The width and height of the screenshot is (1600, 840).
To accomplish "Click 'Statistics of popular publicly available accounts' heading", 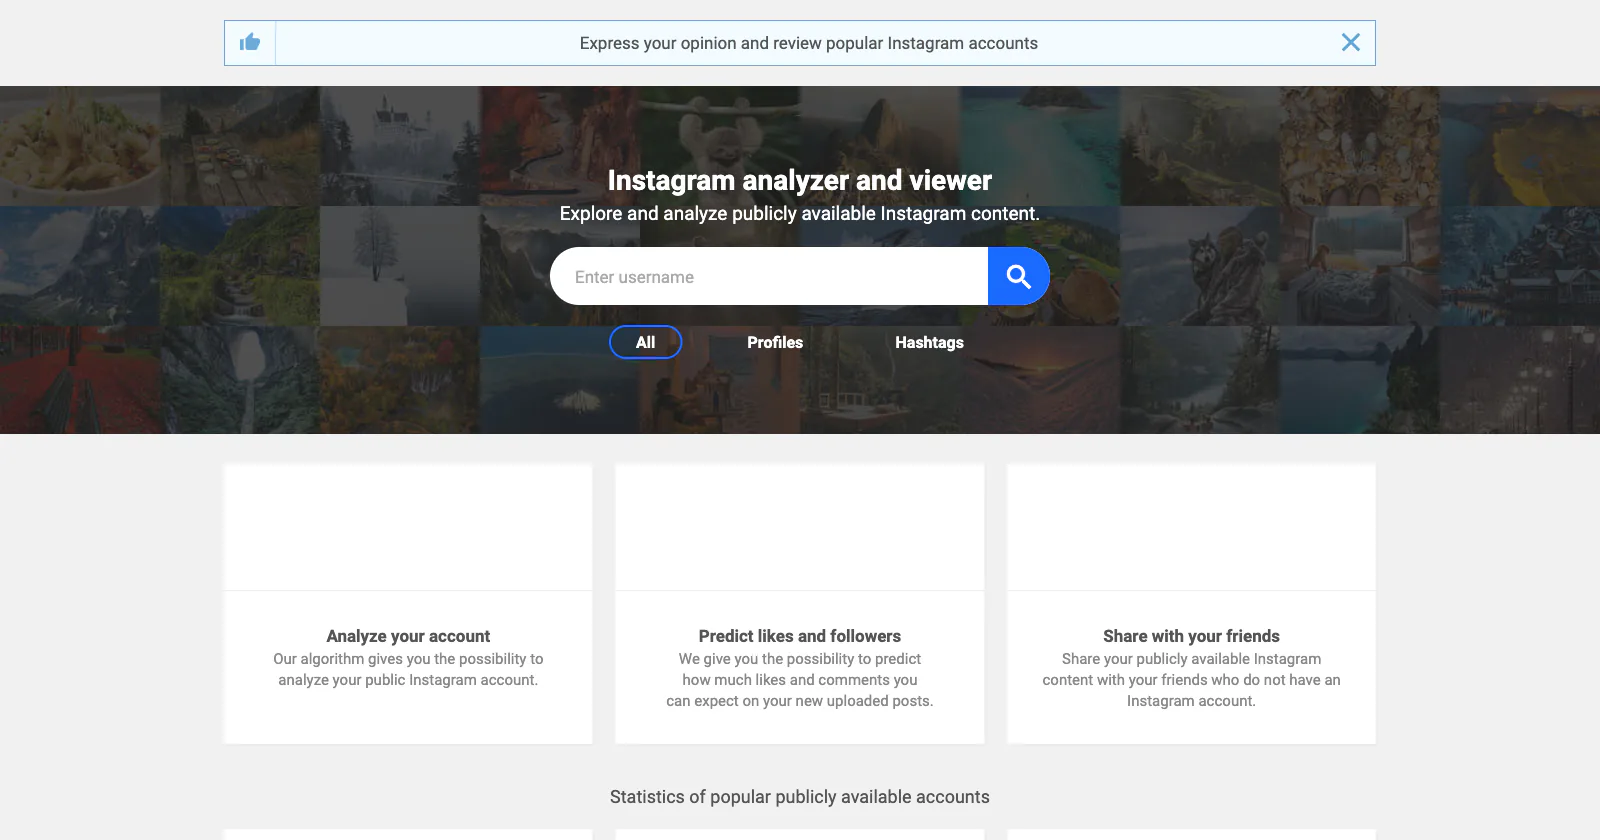I will [x=800, y=797].
